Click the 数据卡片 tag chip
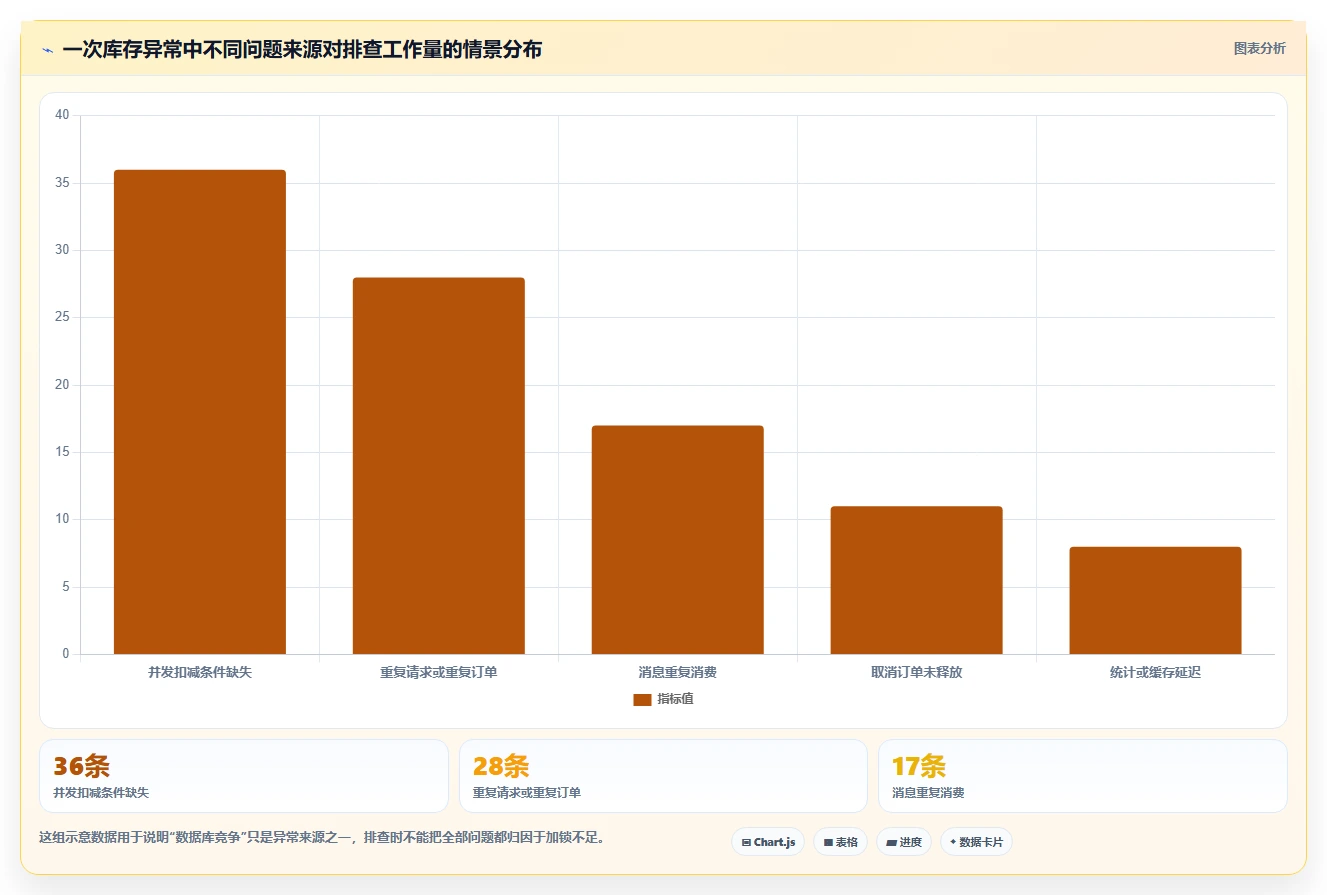The height and width of the screenshot is (895, 1327). pos(976,842)
